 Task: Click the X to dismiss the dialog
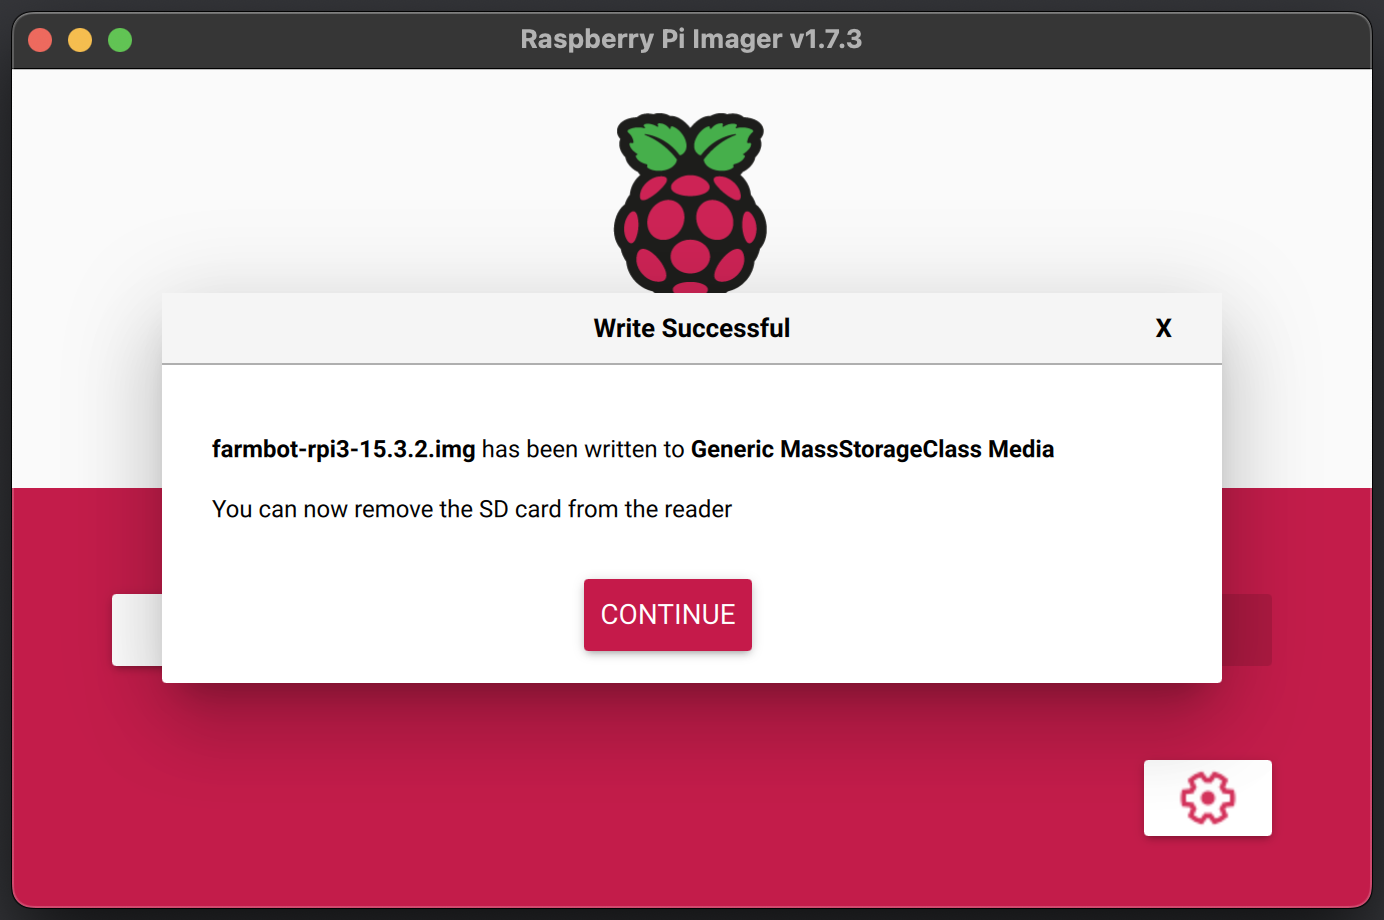(1163, 328)
